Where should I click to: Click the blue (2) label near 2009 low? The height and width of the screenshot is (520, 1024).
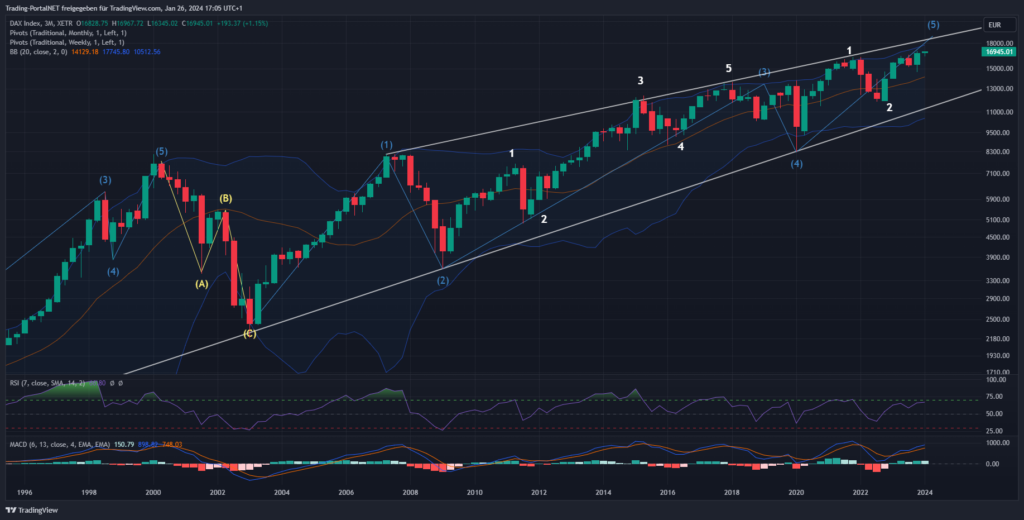[442, 281]
